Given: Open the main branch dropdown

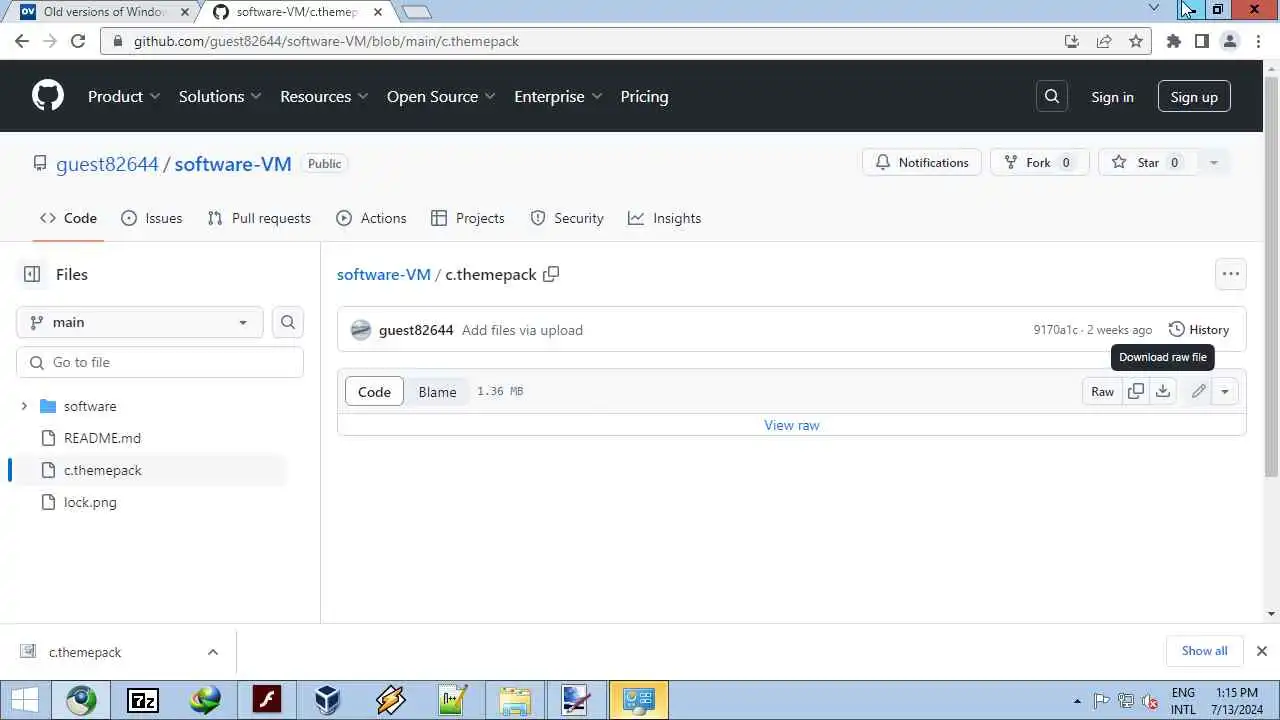Looking at the screenshot, I should pyautogui.click(x=140, y=322).
